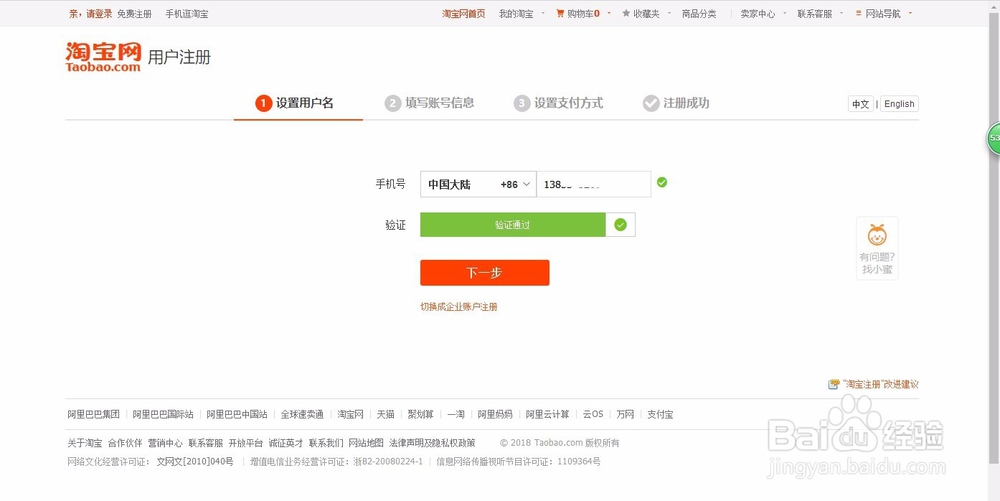Image resolution: width=1000 pixels, height=501 pixels.
Task: Open 法律声明及隐私权政策 footer link
Action: pos(432,443)
